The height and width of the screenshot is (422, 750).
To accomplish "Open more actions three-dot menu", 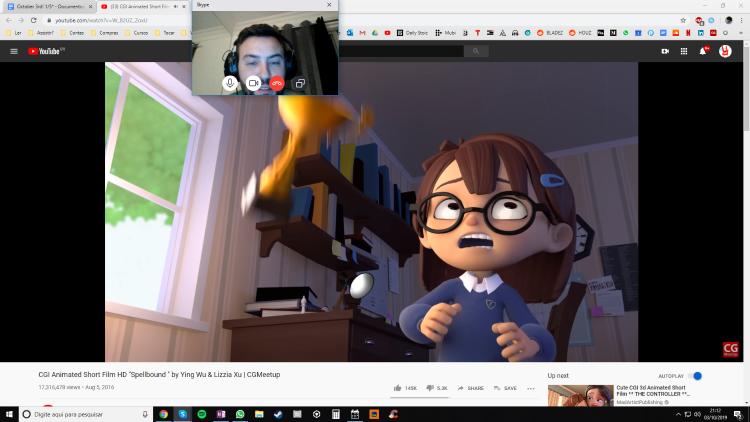I will [x=531, y=389].
